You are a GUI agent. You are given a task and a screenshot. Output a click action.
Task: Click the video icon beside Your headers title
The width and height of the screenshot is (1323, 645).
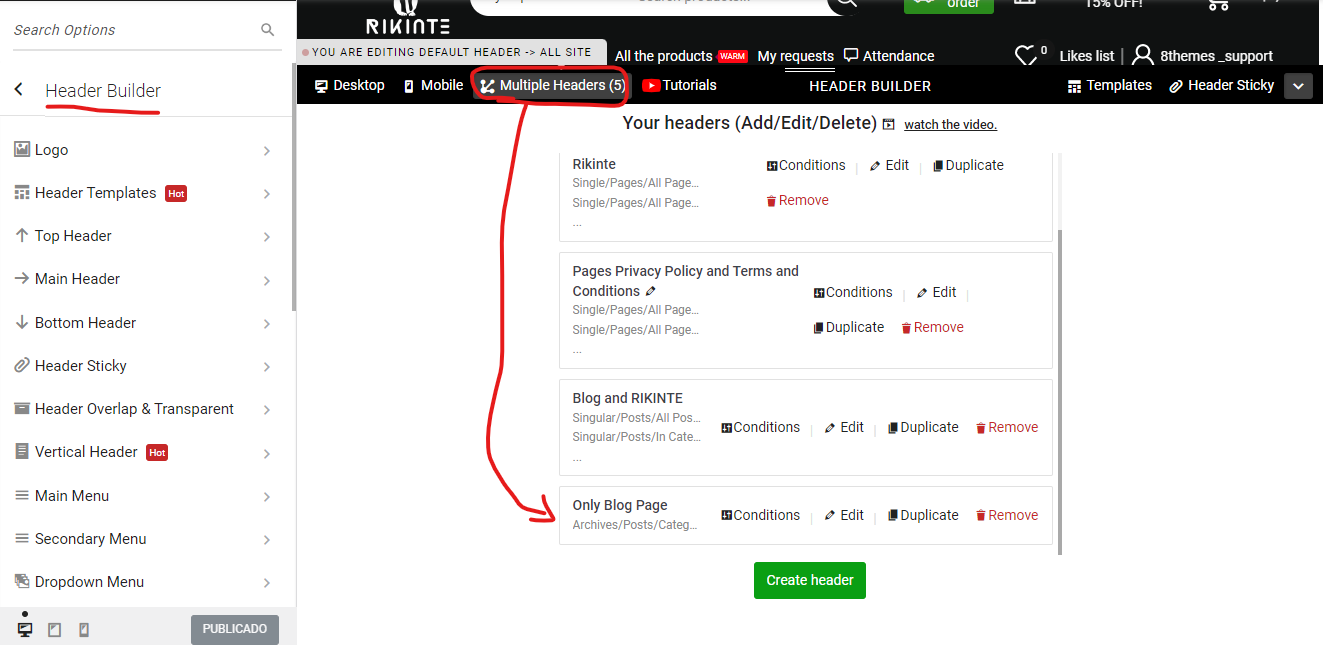889,124
